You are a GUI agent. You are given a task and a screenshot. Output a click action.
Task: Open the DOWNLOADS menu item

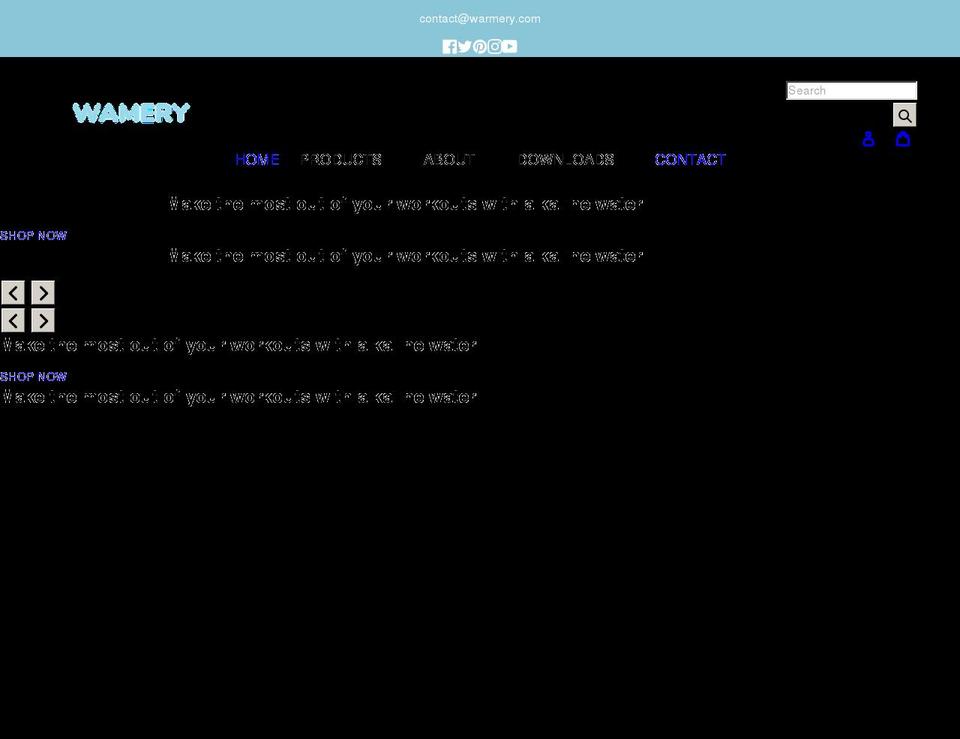(x=566, y=160)
